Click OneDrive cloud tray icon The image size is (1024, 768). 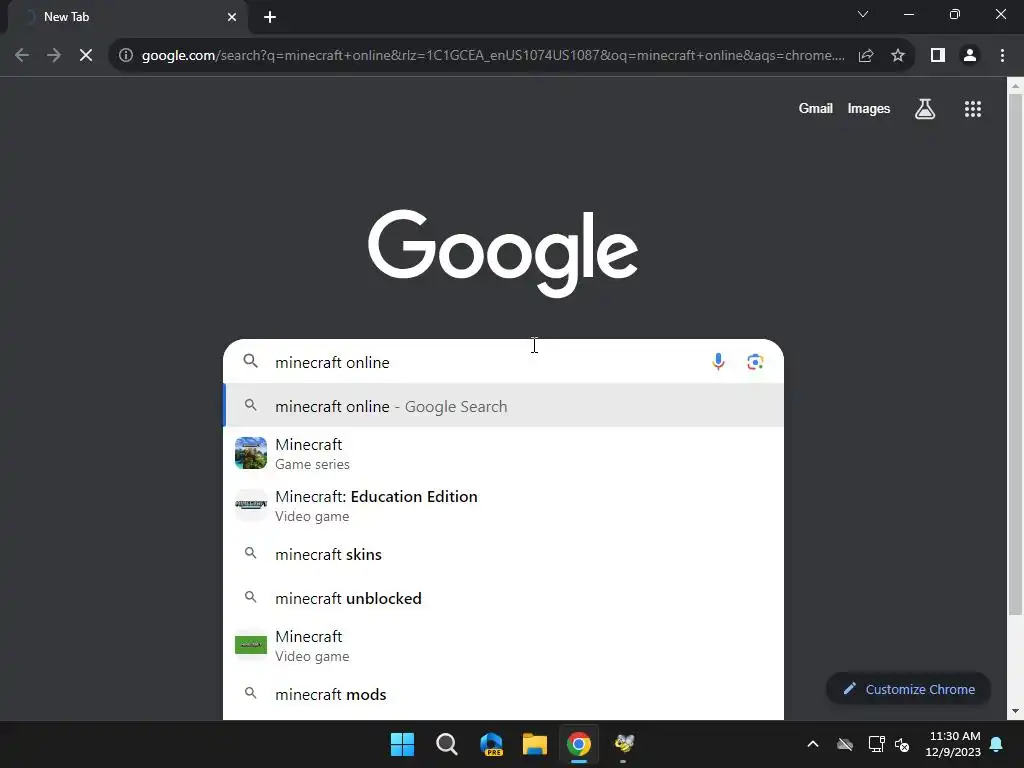845,744
